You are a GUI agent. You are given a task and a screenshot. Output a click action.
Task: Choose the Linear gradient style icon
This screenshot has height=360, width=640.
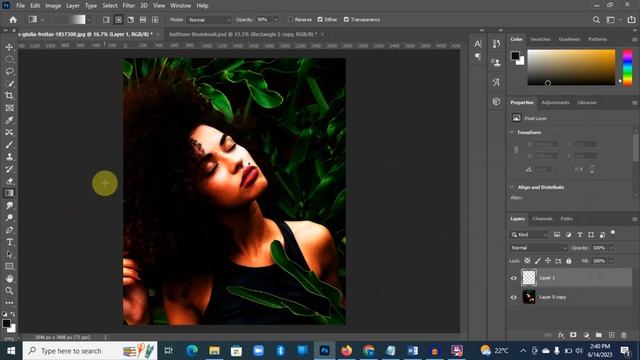[106, 20]
